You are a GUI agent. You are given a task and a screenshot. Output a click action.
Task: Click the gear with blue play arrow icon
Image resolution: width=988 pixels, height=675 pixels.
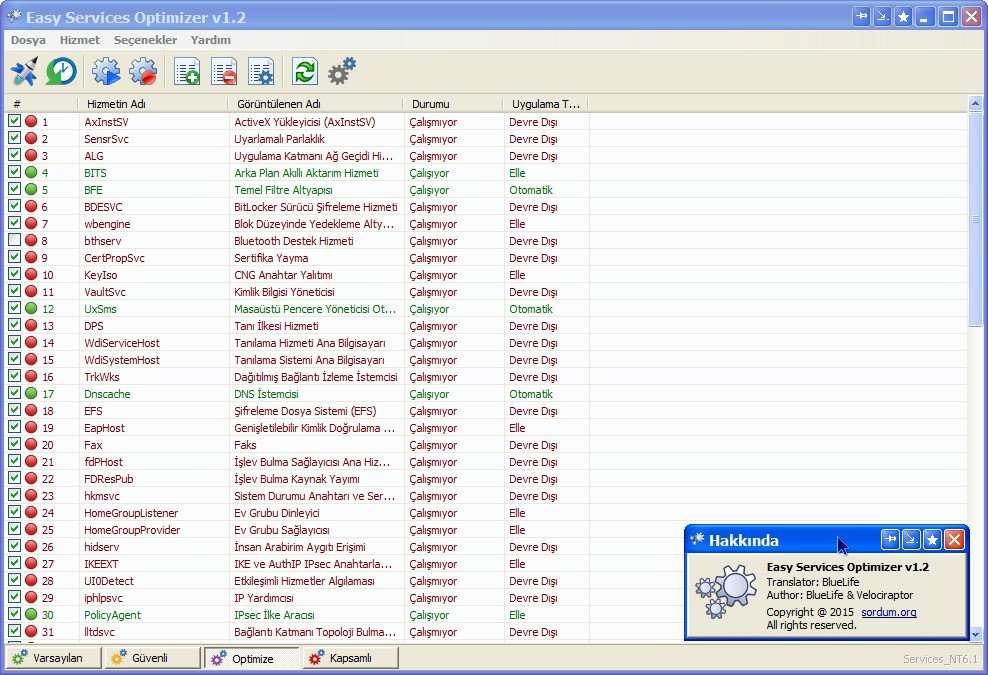pyautogui.click(x=106, y=71)
